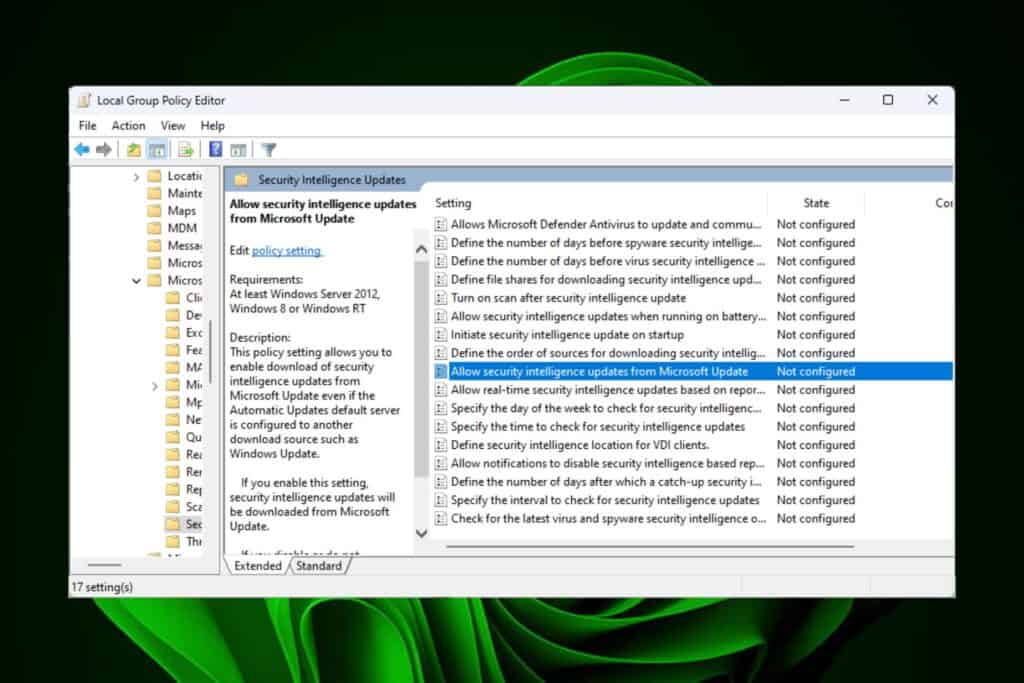Collapse the expanded Microsoft tree node
Screen dimensions: 1024x683
pyautogui.click(x=137, y=281)
